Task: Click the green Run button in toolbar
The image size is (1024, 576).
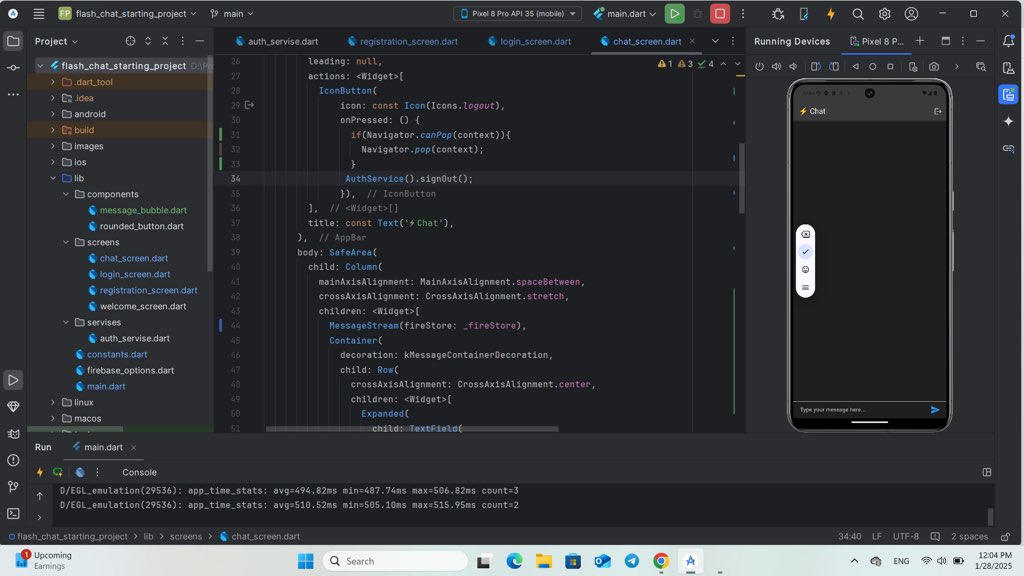Action: [674, 14]
